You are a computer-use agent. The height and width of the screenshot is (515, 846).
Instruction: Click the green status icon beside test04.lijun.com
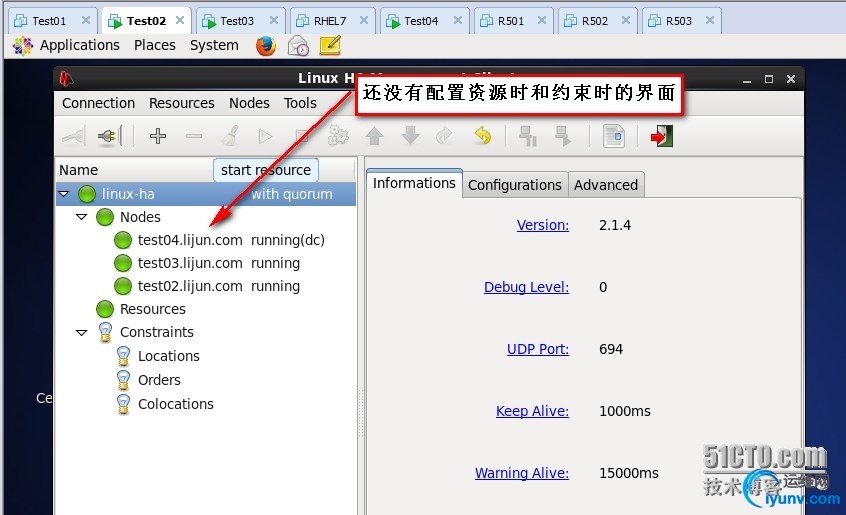pyautogui.click(x=123, y=240)
